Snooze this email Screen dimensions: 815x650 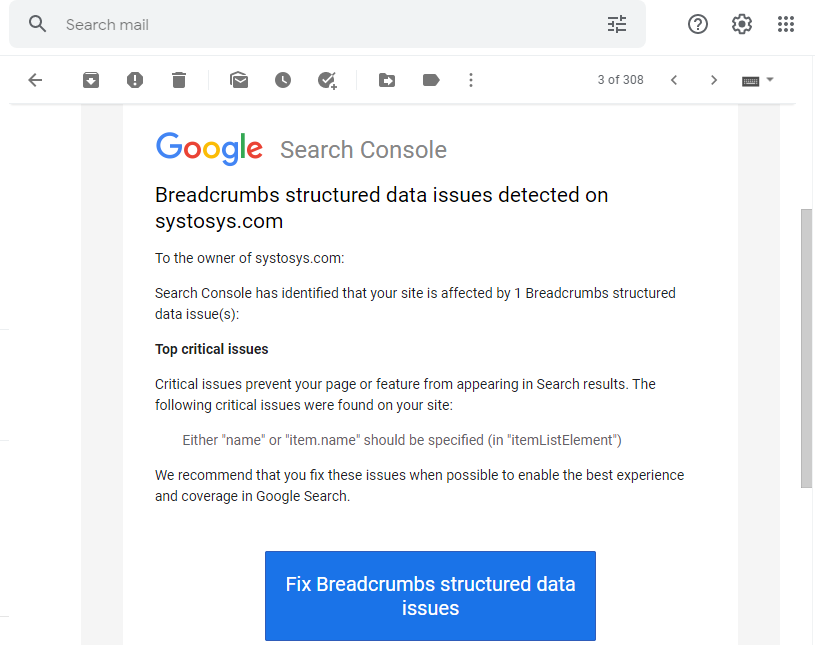tap(283, 80)
